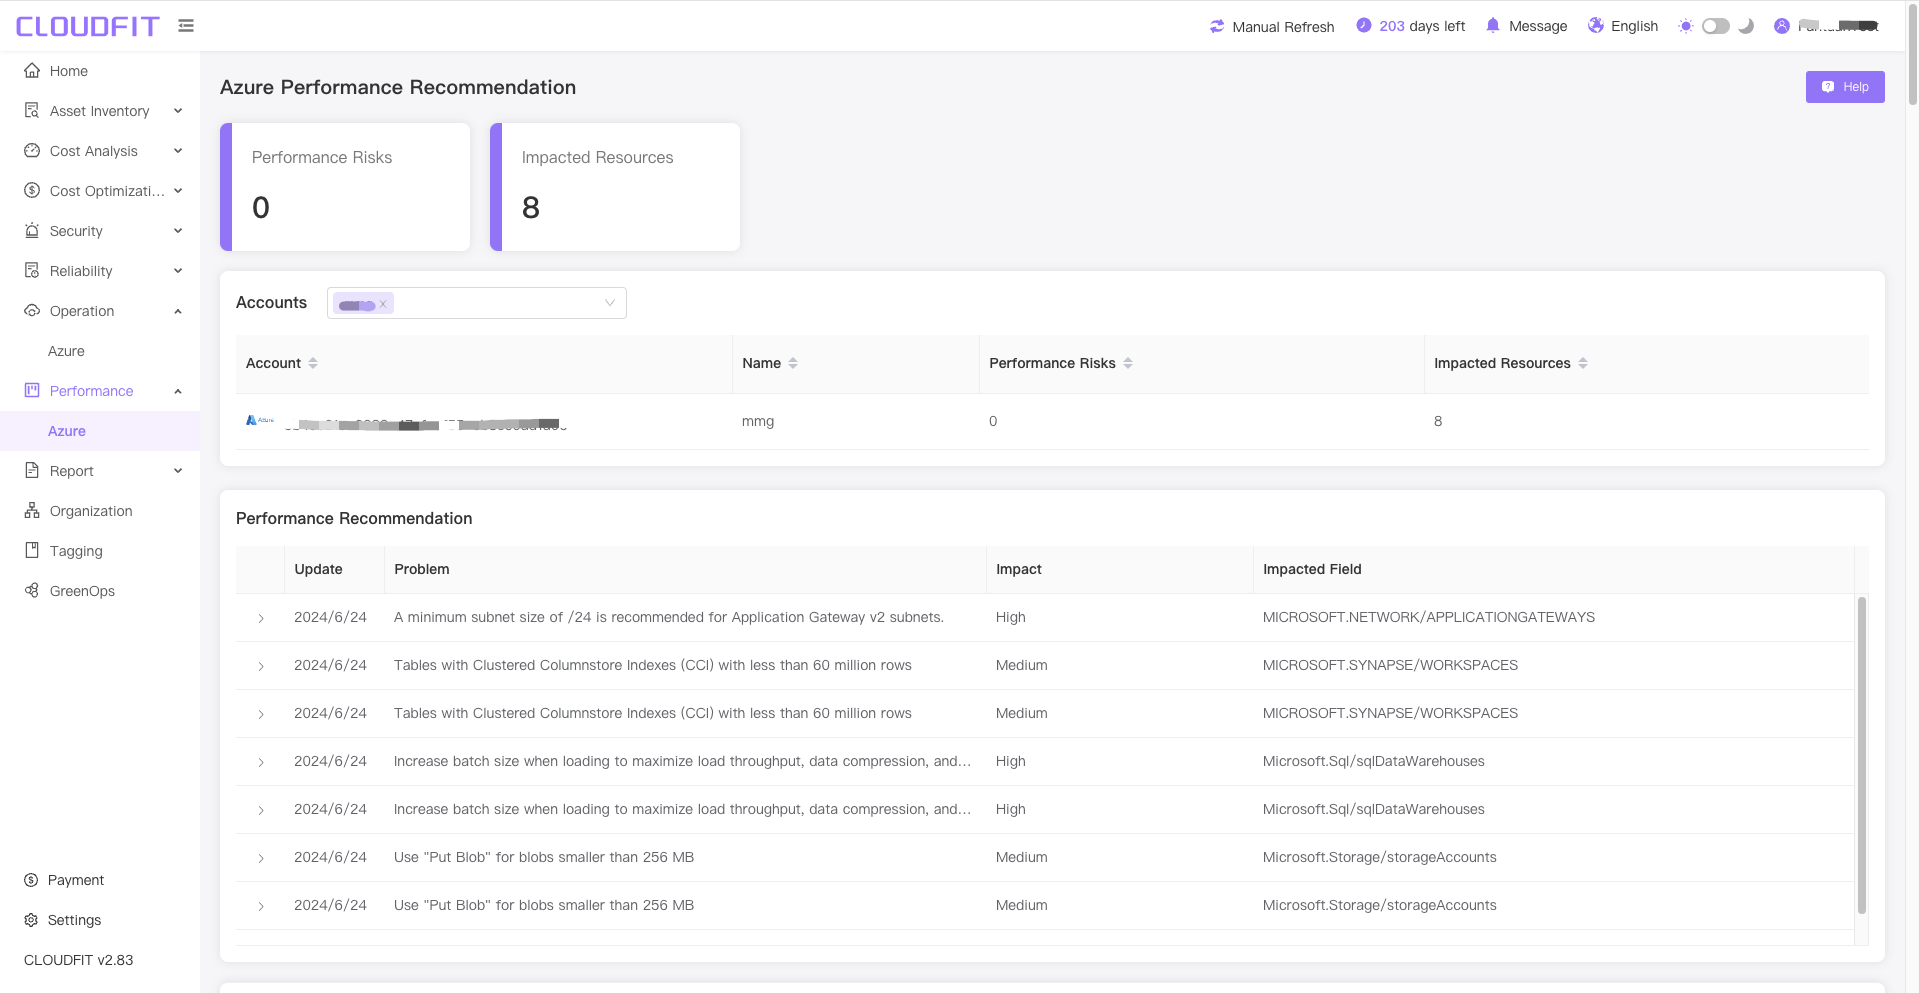This screenshot has height=993, width=1919.
Task: Click the CLOUDFIT logo
Action: click(87, 26)
